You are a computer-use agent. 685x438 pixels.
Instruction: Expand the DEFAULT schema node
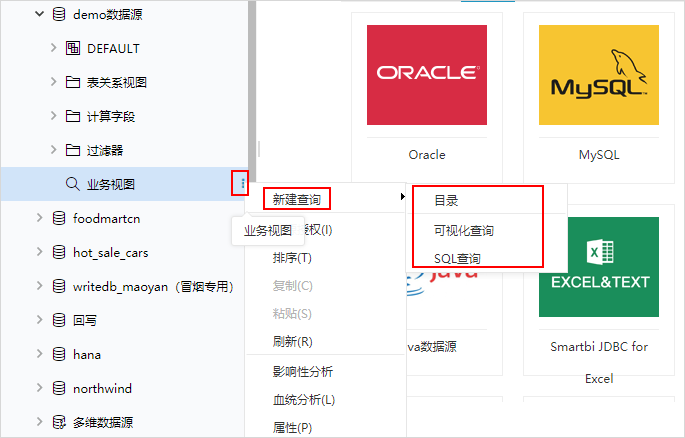pos(53,48)
